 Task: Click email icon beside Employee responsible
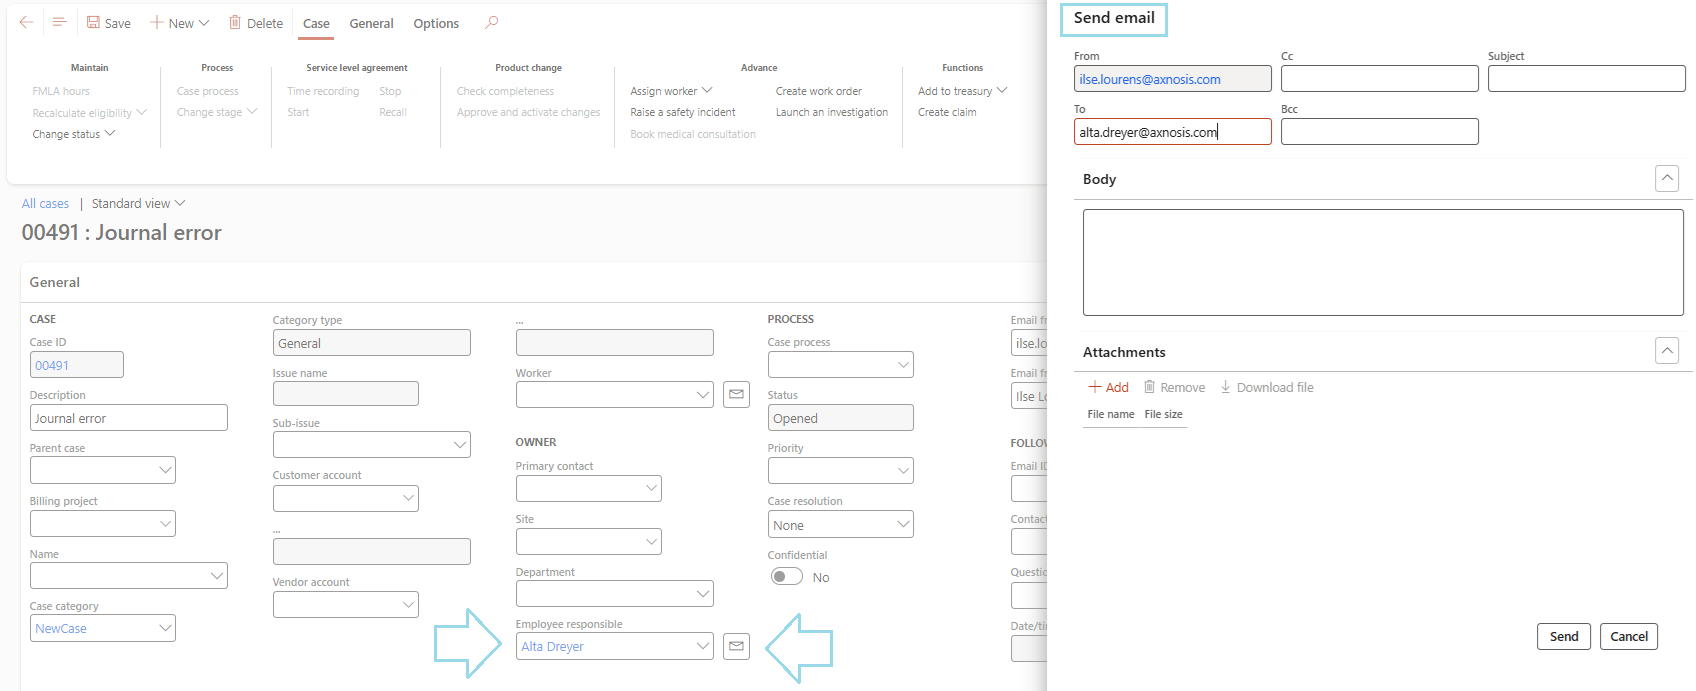pyautogui.click(x=736, y=647)
